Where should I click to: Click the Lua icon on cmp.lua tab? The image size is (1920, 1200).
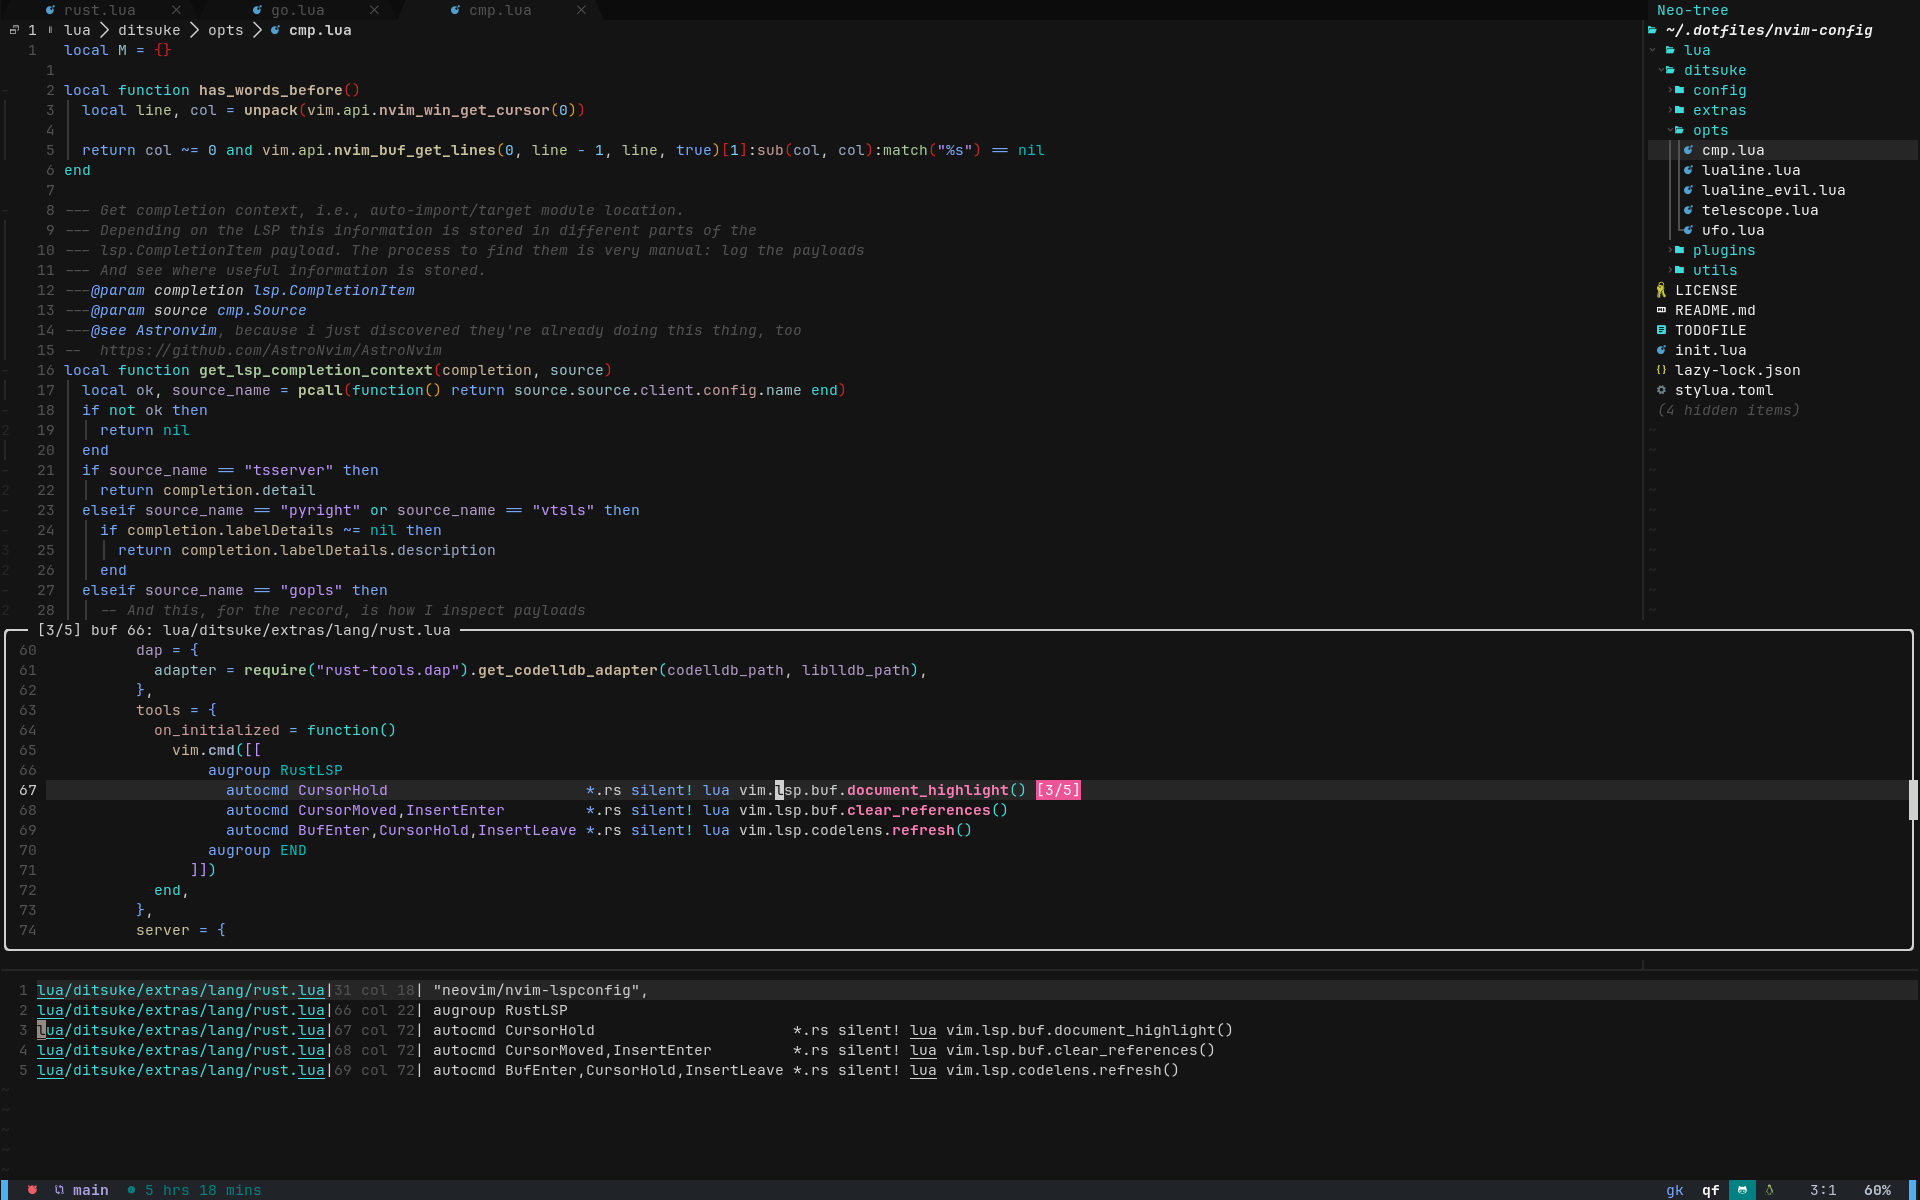(455, 10)
